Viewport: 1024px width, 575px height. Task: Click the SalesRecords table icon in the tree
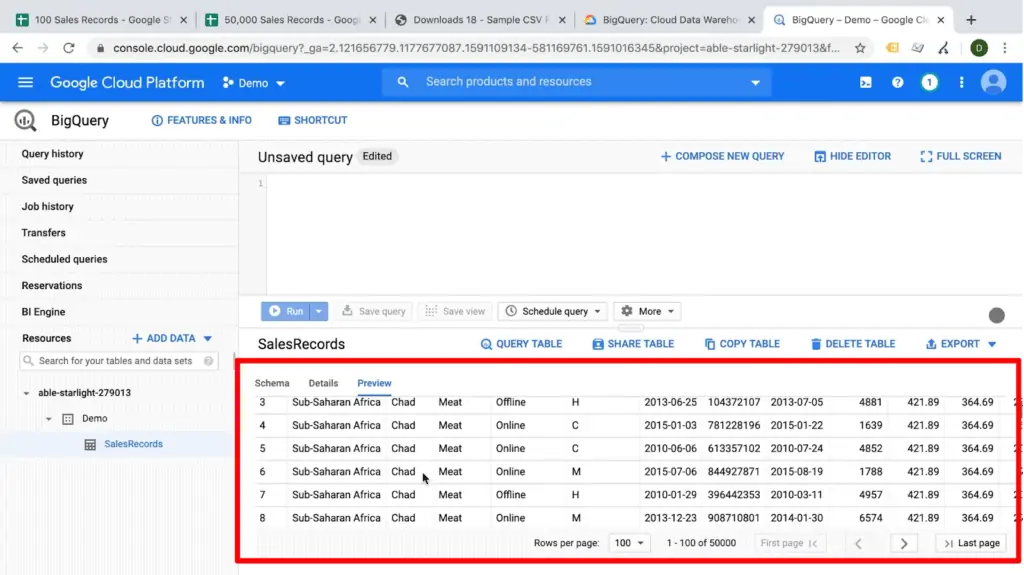(x=90, y=444)
